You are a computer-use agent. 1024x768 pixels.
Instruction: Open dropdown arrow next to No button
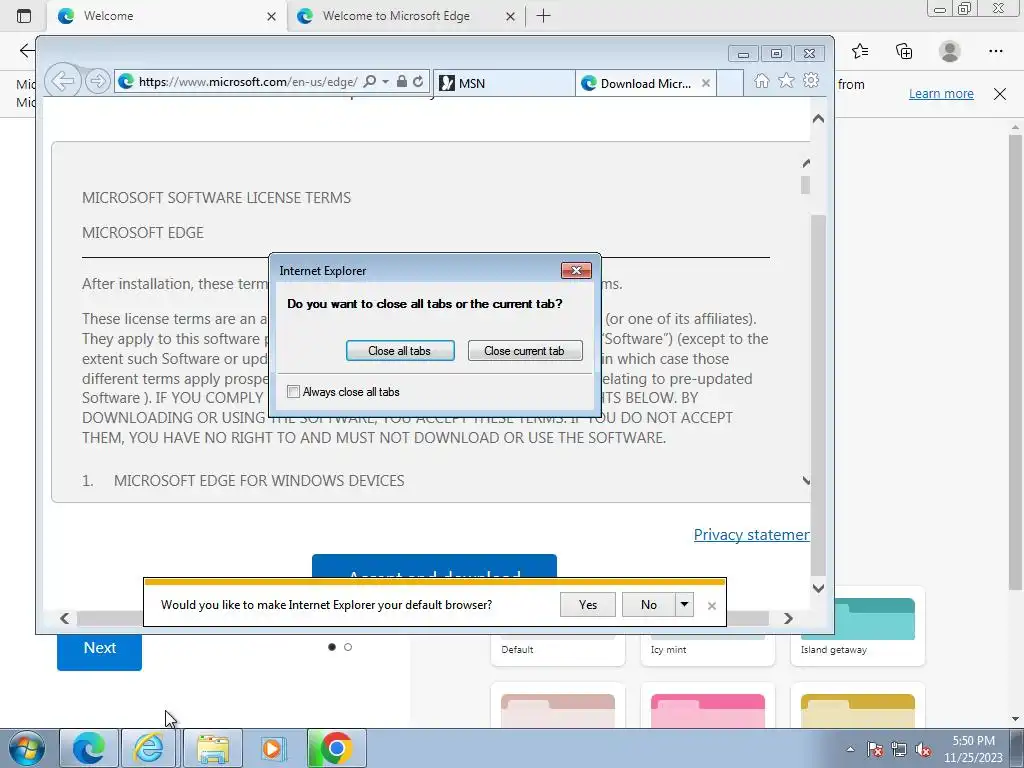[684, 605]
